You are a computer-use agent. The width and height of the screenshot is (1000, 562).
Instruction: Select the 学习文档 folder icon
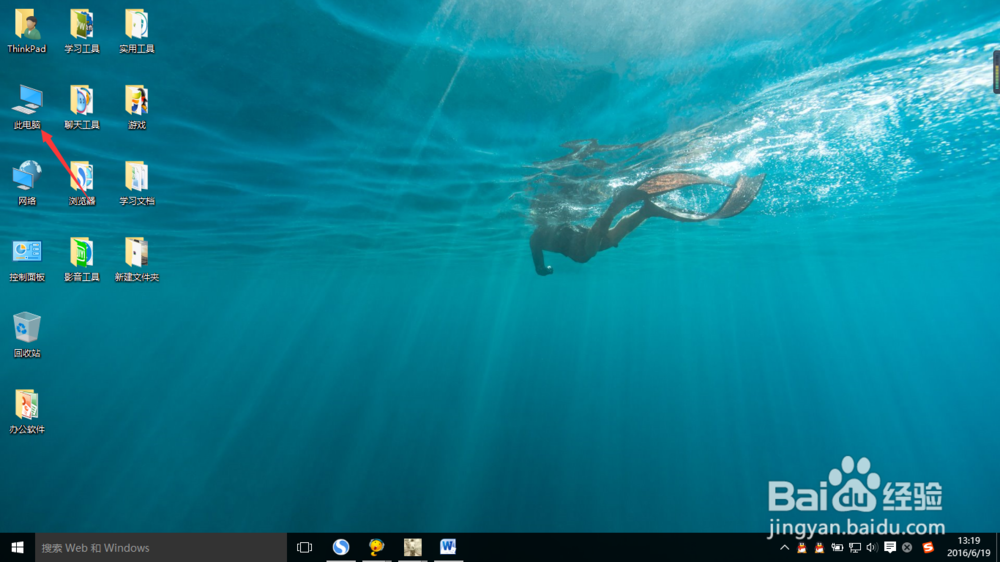point(136,182)
